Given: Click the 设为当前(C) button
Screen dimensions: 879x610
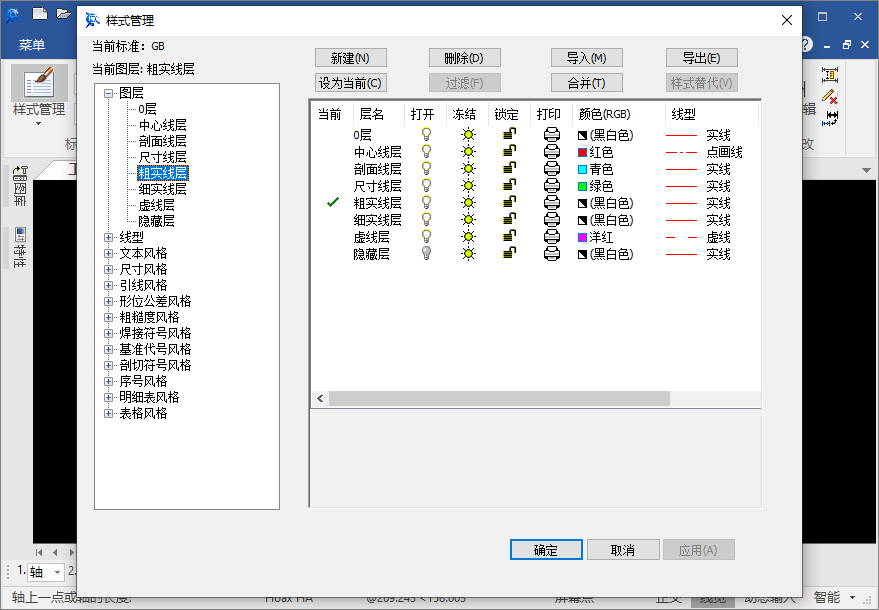Looking at the screenshot, I should click(350, 83).
